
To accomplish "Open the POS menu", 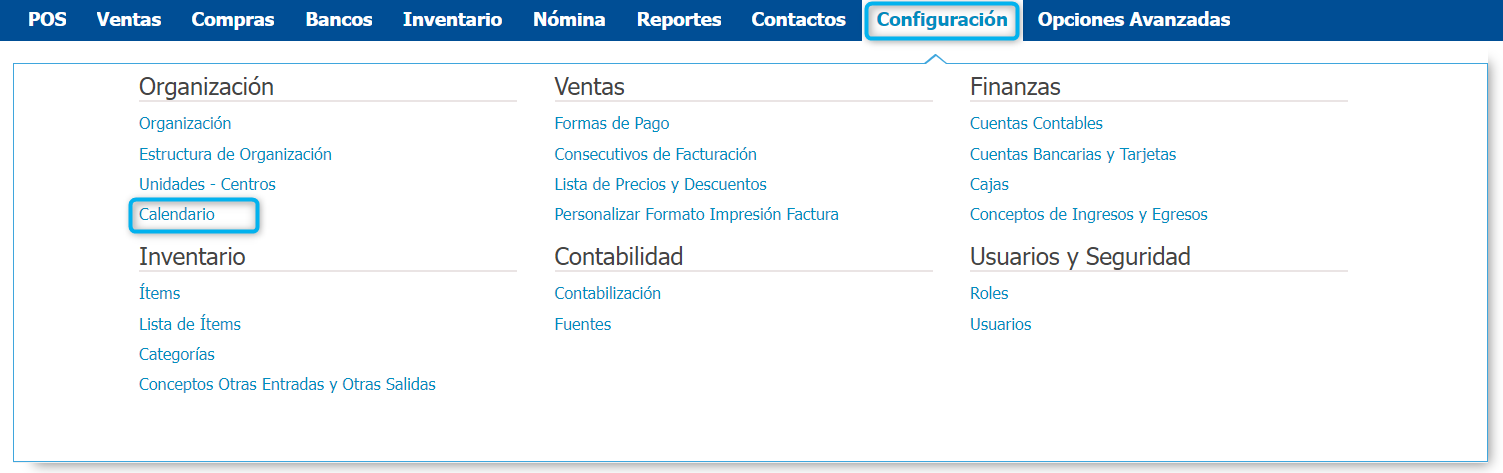I will tap(47, 20).
